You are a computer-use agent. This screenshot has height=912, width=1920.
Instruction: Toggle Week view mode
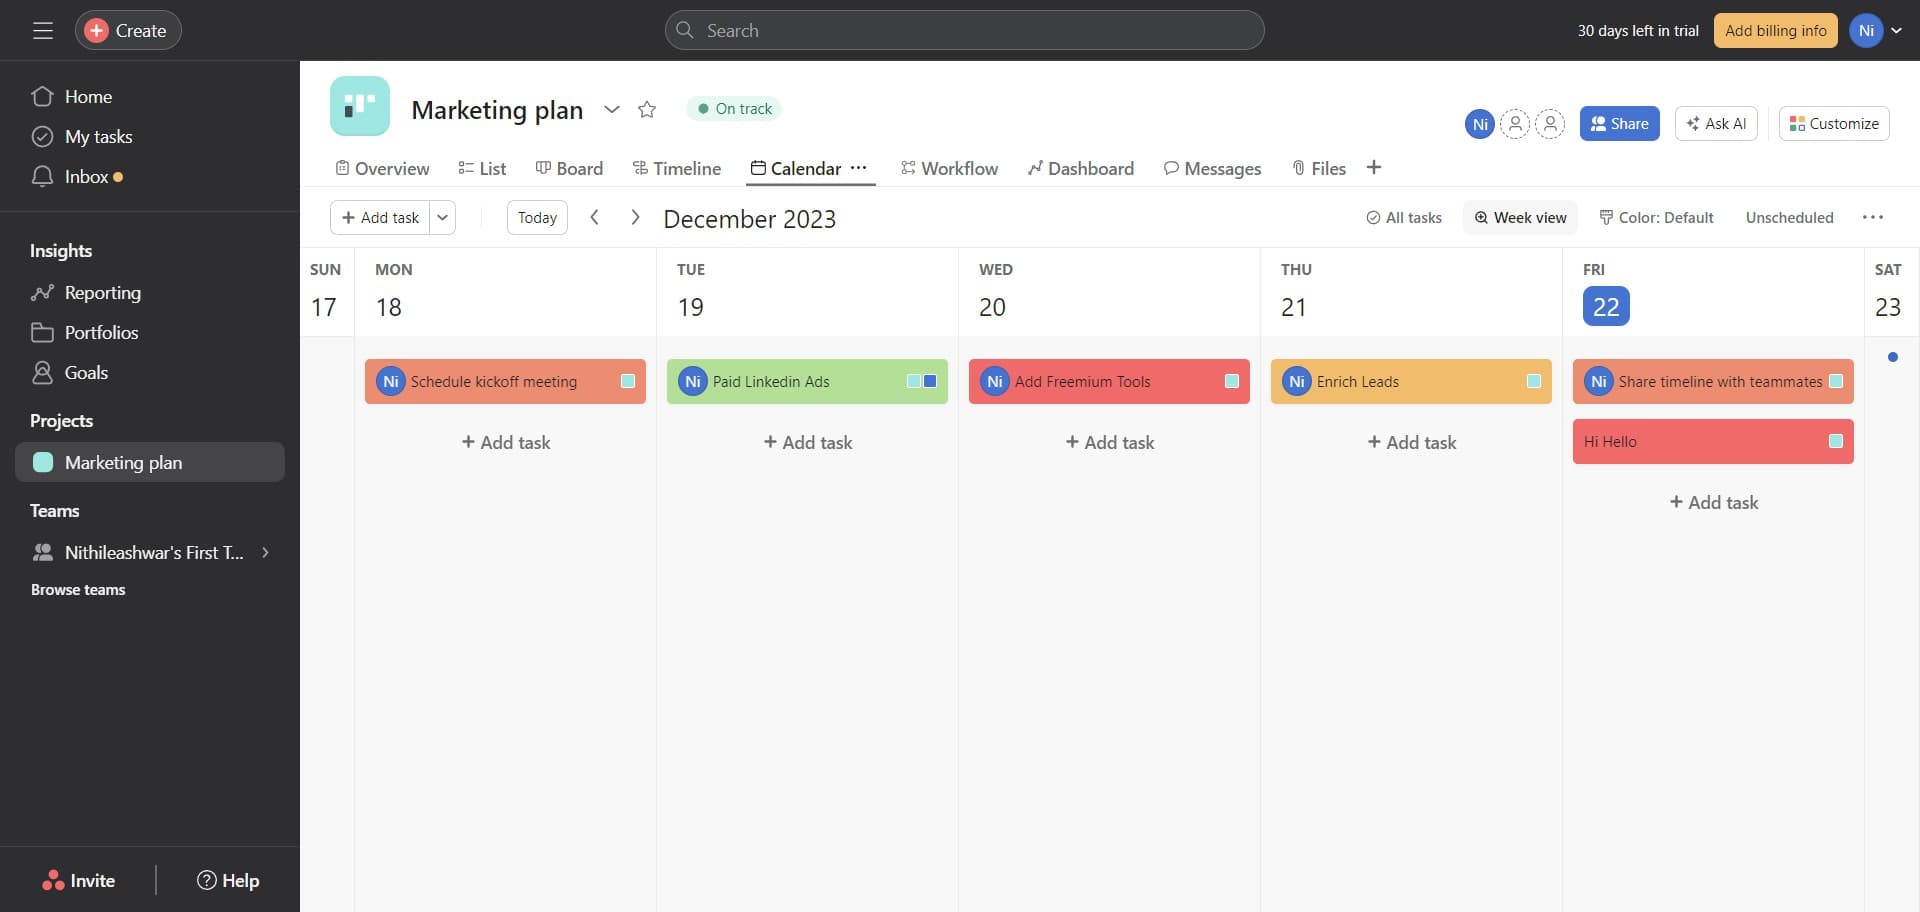[x=1520, y=217]
